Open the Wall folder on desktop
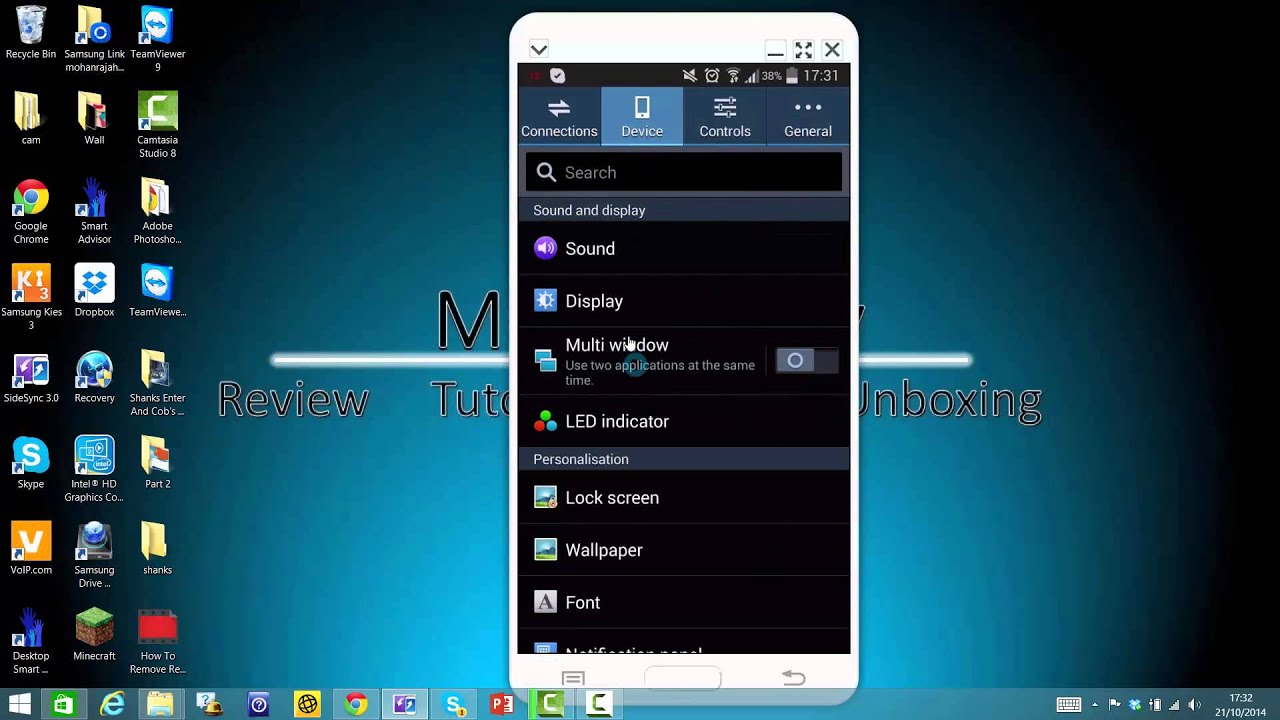 tap(94, 119)
